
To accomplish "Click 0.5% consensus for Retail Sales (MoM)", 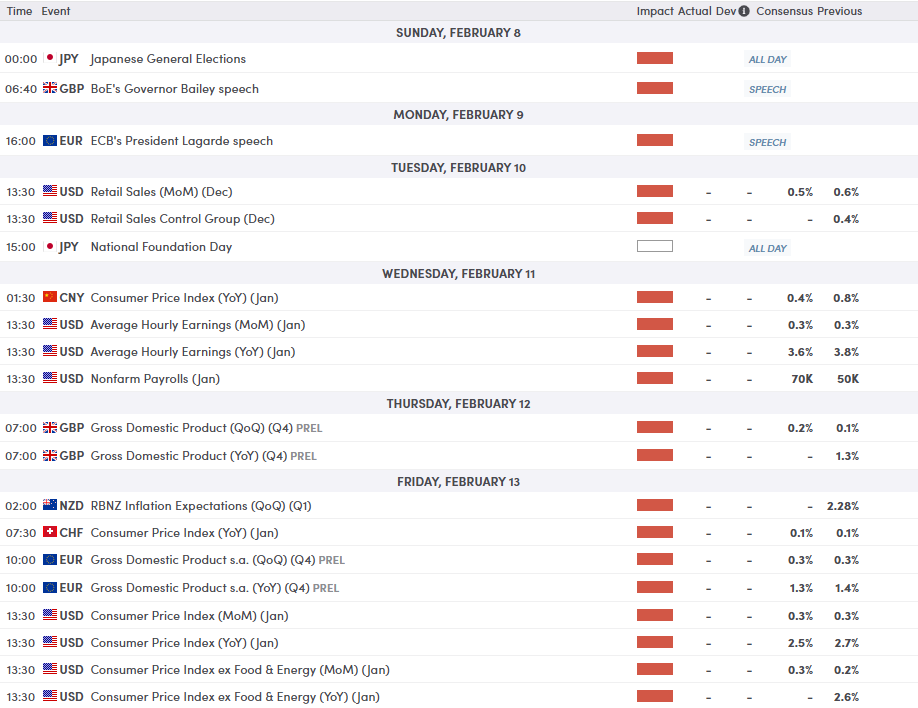I will pos(800,192).
